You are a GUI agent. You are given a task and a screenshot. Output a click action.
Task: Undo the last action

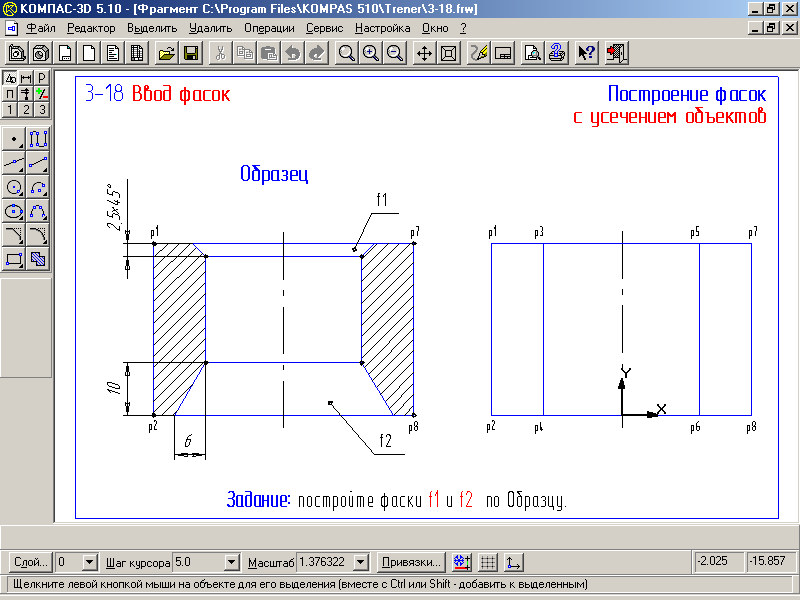[x=293, y=53]
